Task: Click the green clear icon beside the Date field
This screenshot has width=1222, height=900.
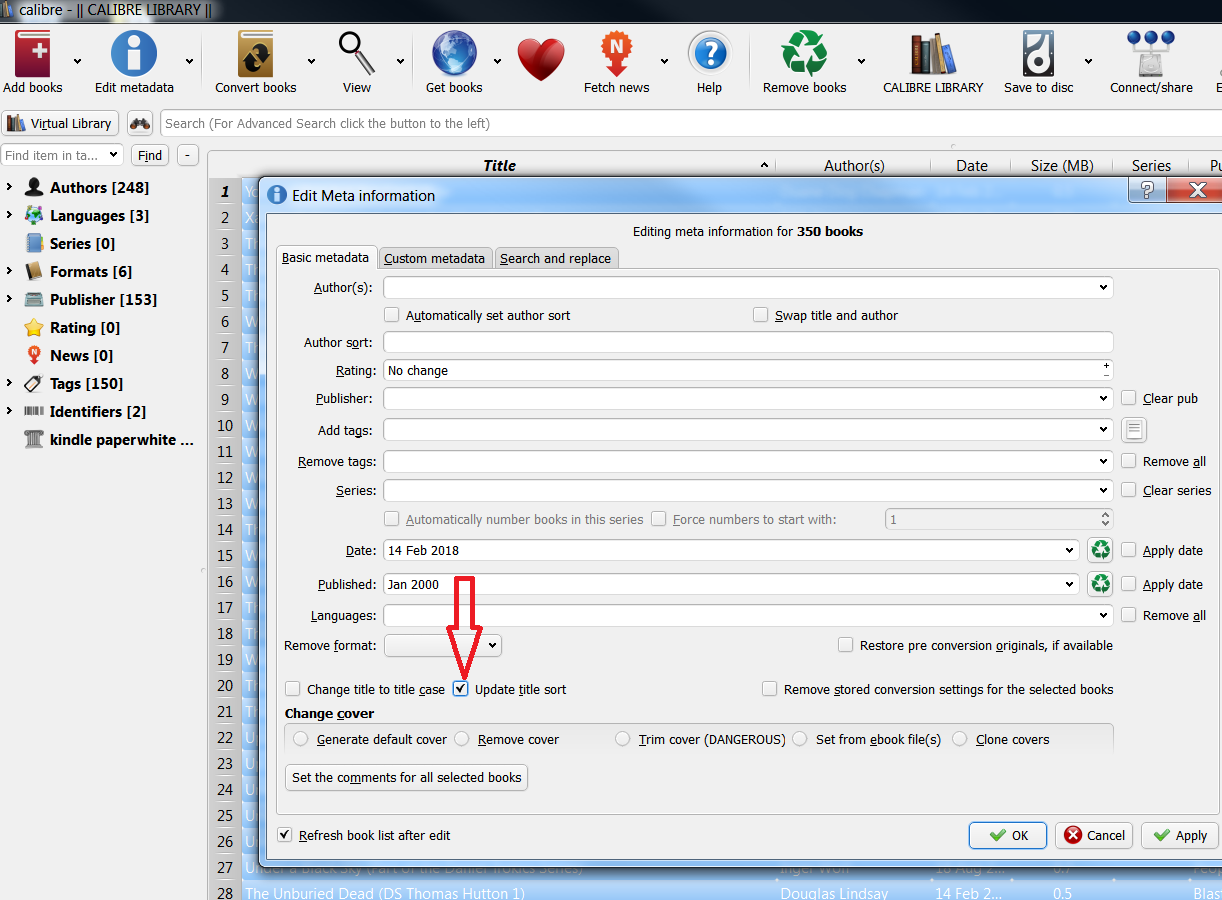Action: [x=1100, y=550]
